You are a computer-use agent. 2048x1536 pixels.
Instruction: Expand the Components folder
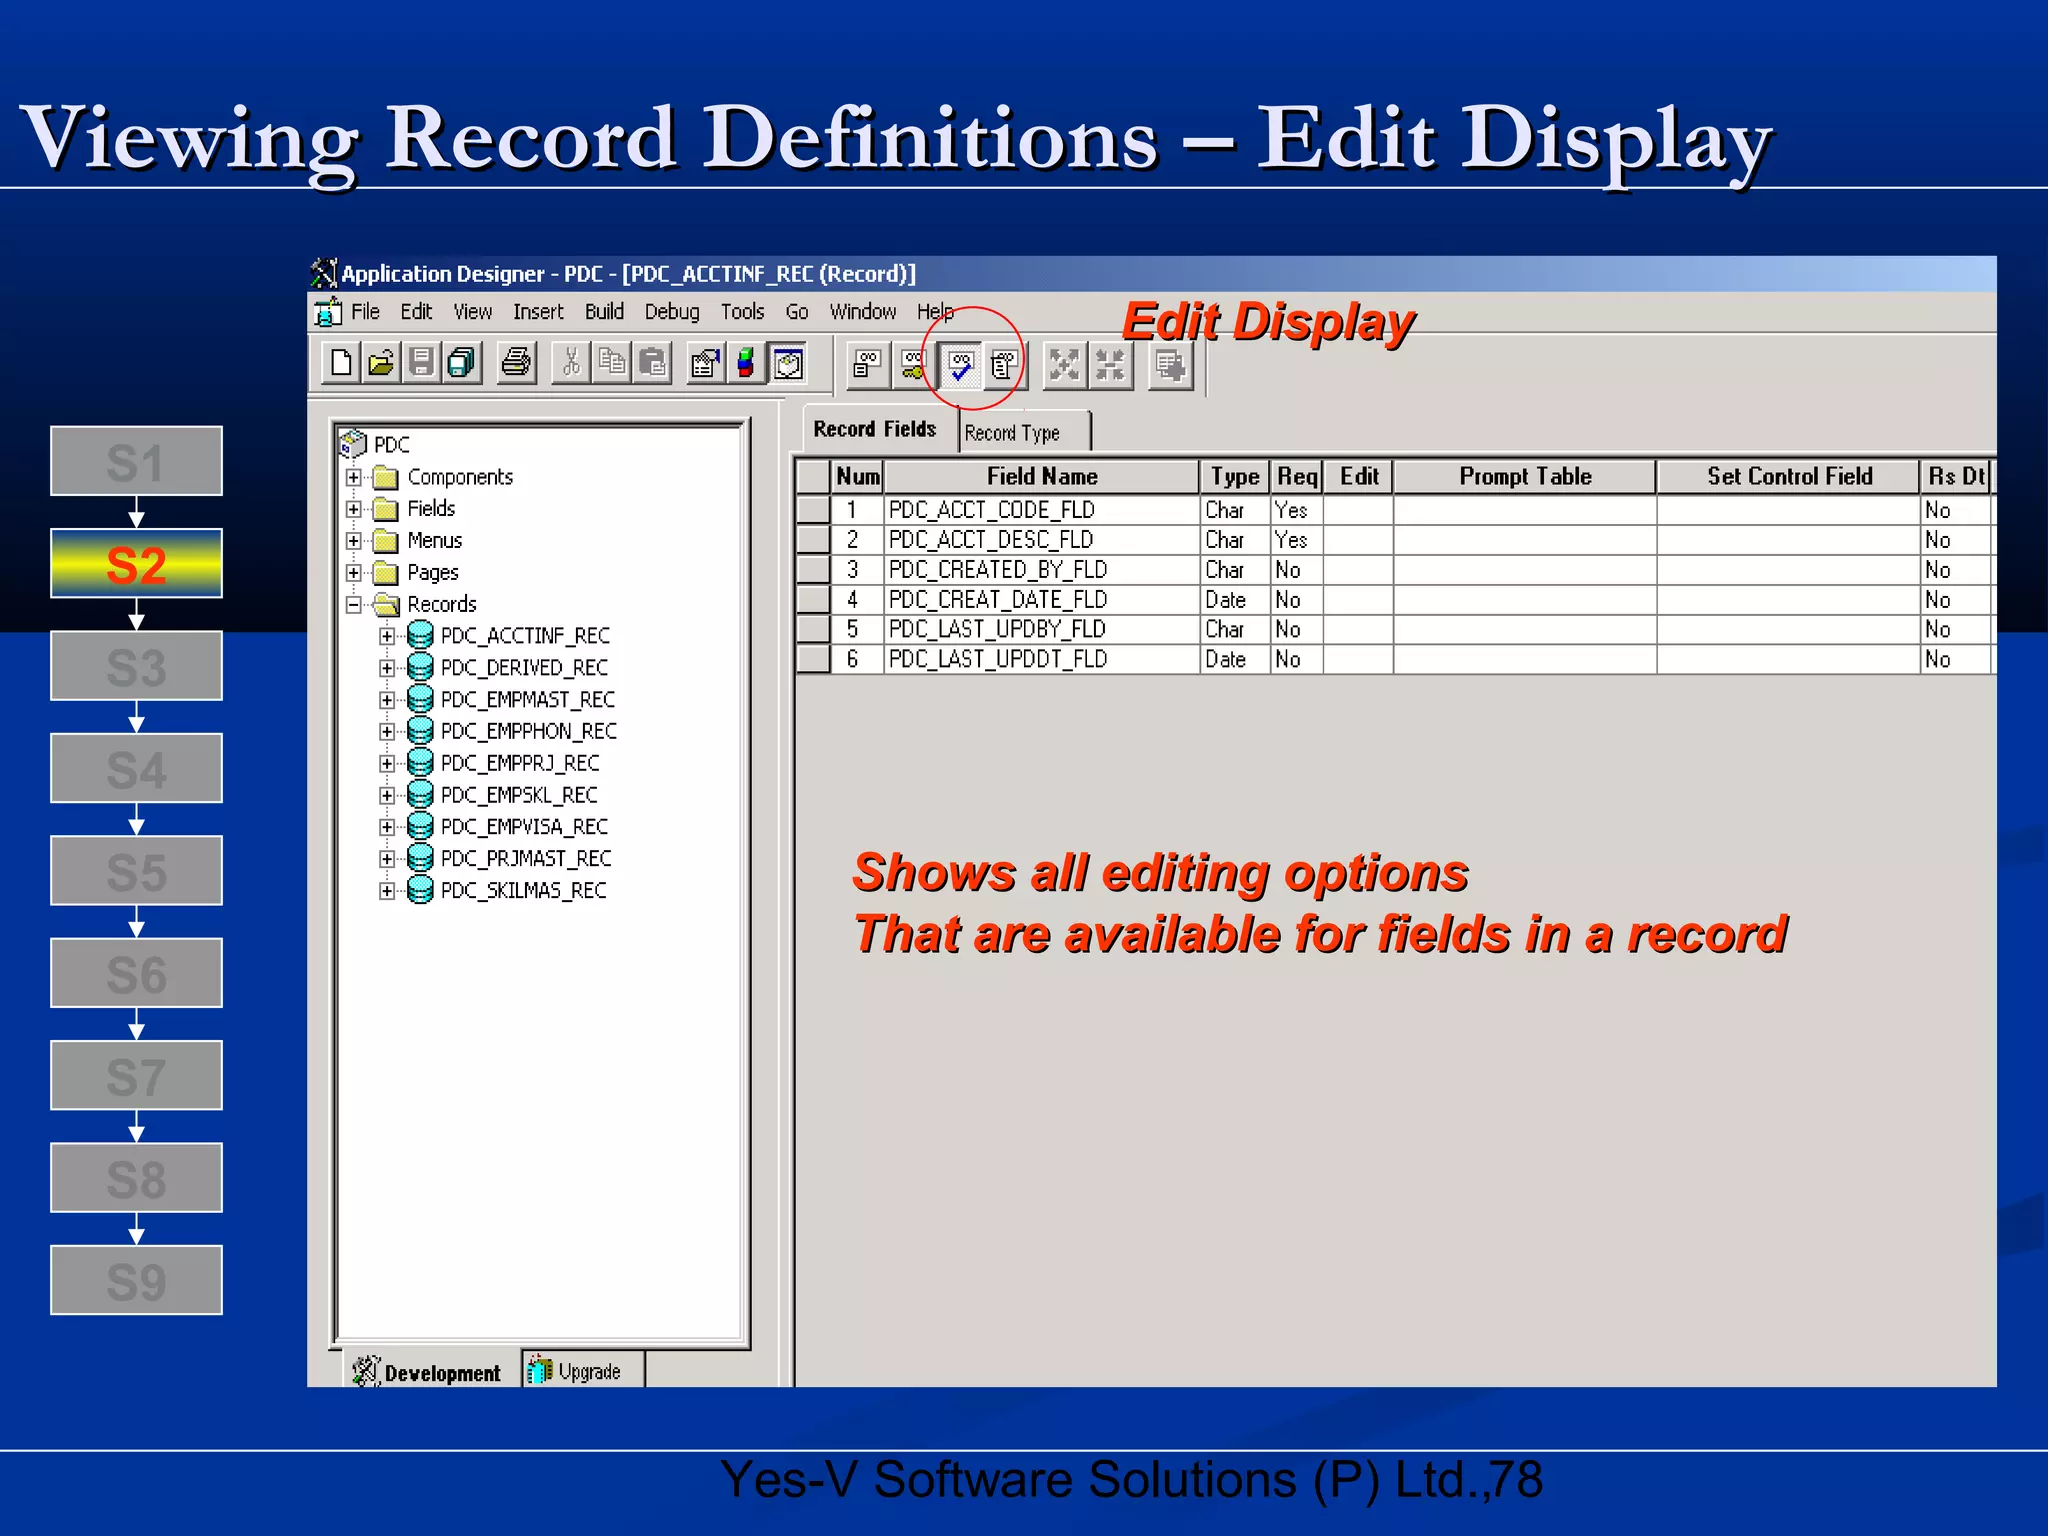tap(353, 477)
